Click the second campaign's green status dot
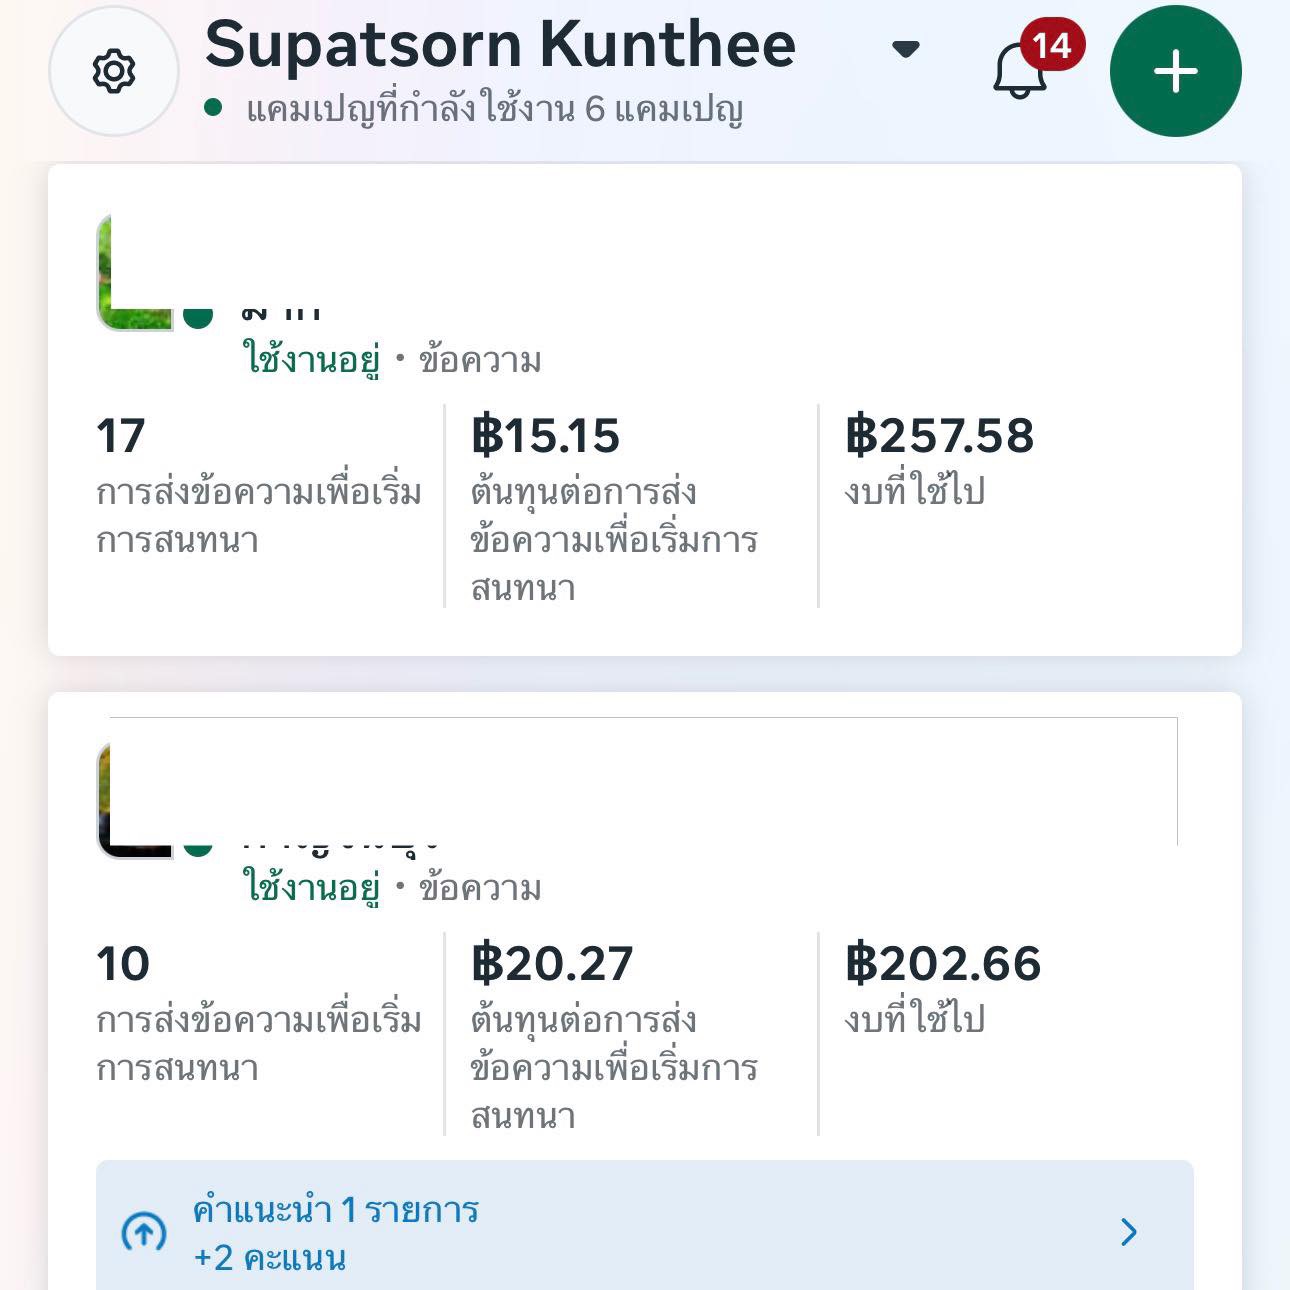1290x1290 pixels. pos(198,846)
